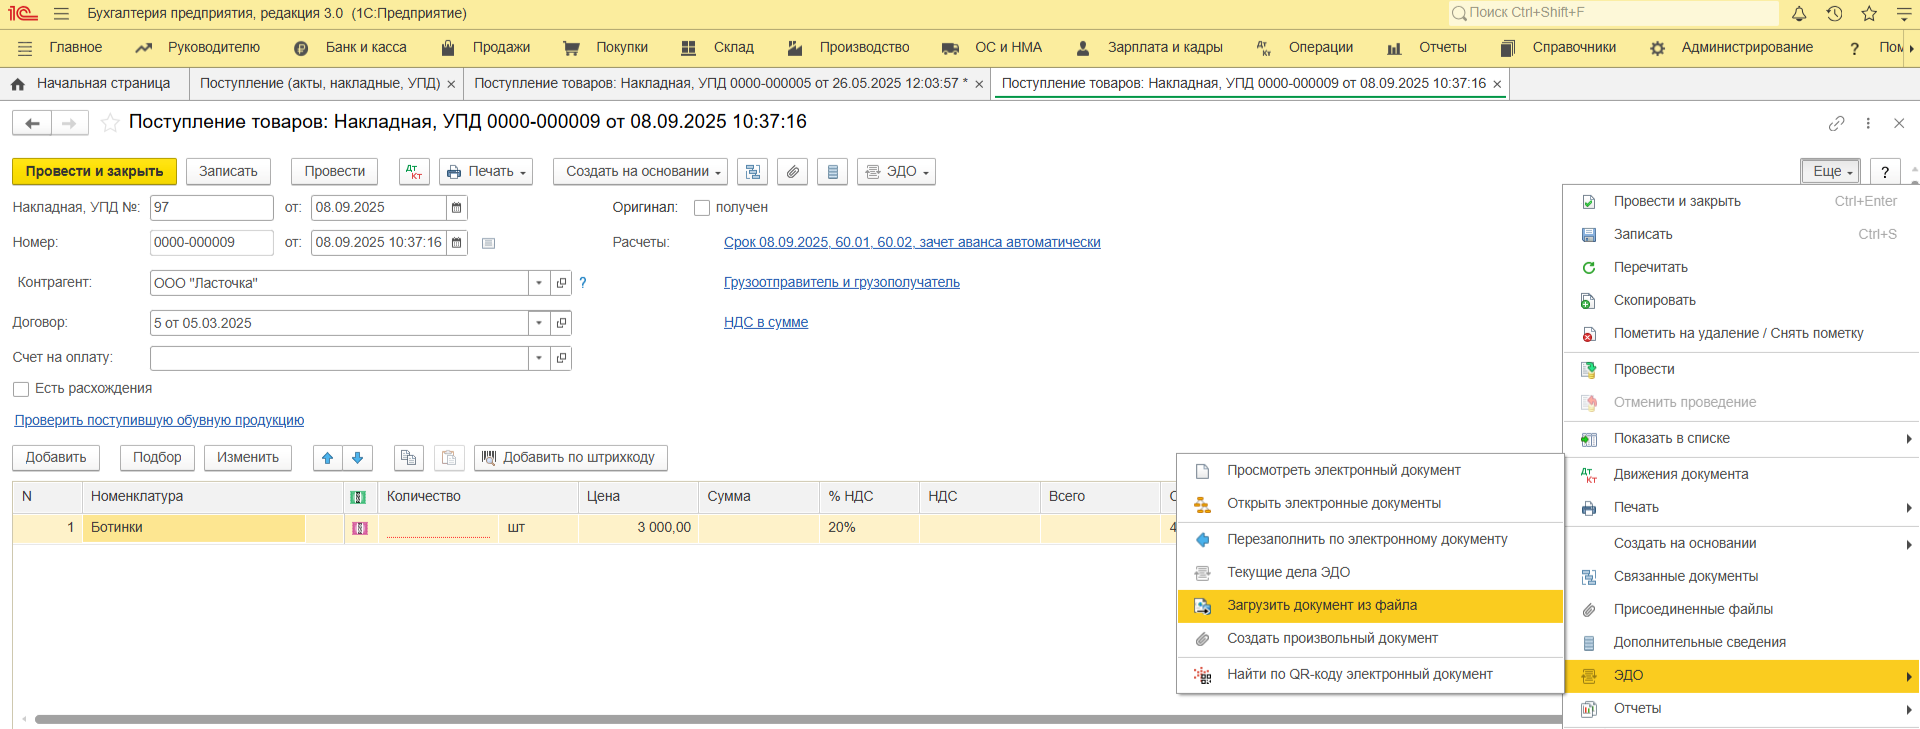Open the history clock icon
Viewport: 1920px width, 729px height.
[x=1834, y=14]
